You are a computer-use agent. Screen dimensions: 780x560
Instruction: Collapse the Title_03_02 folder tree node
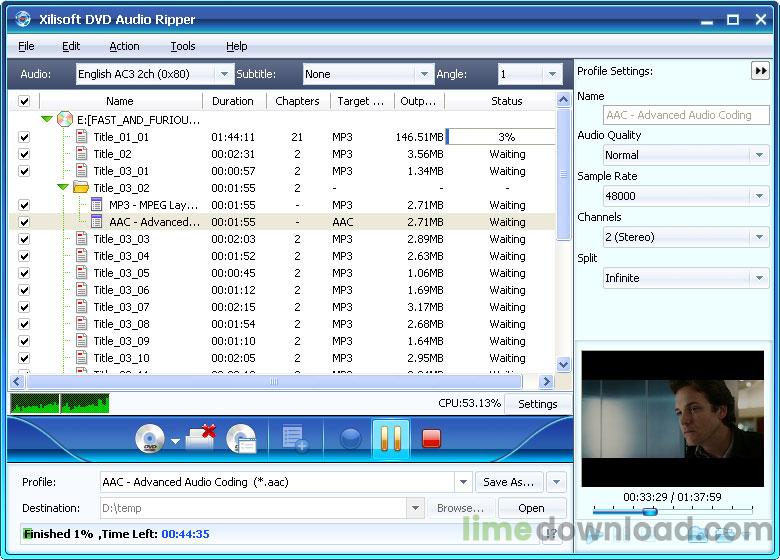coord(63,188)
